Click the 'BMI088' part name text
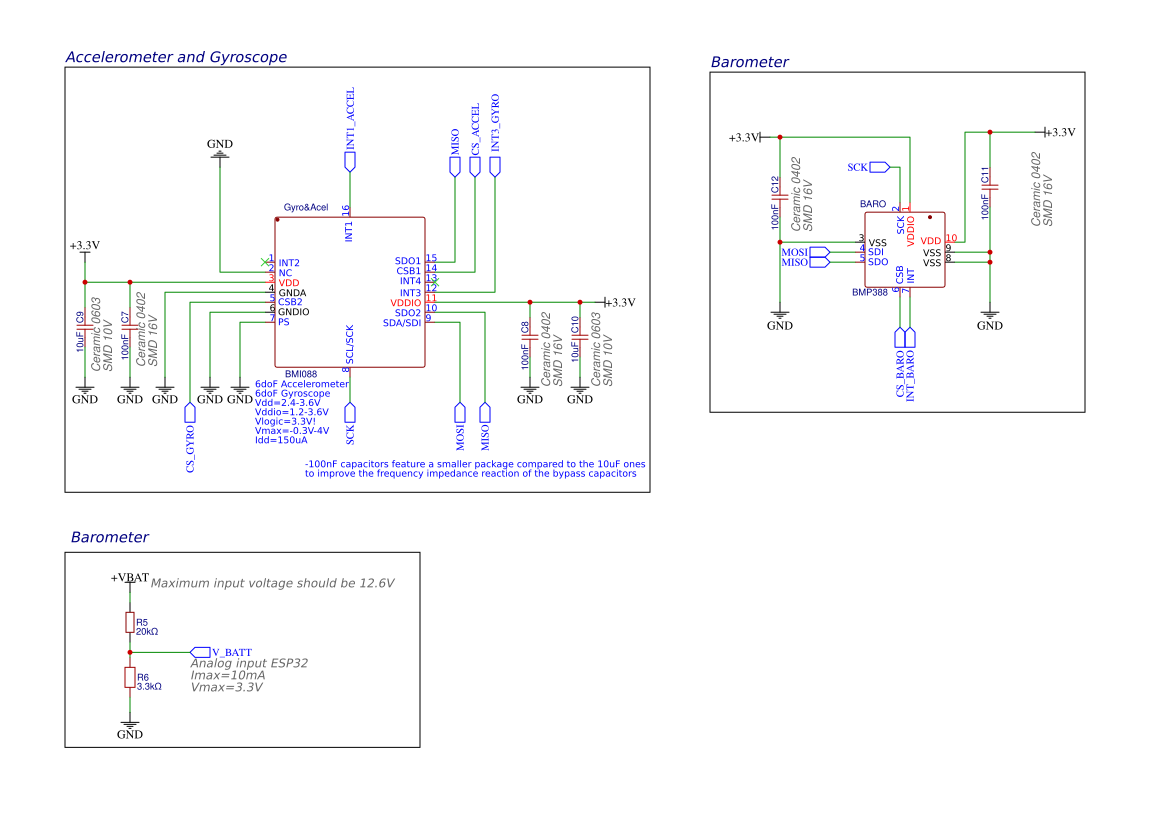Image resolution: width=1169 pixels, height=828 pixels. point(300,374)
